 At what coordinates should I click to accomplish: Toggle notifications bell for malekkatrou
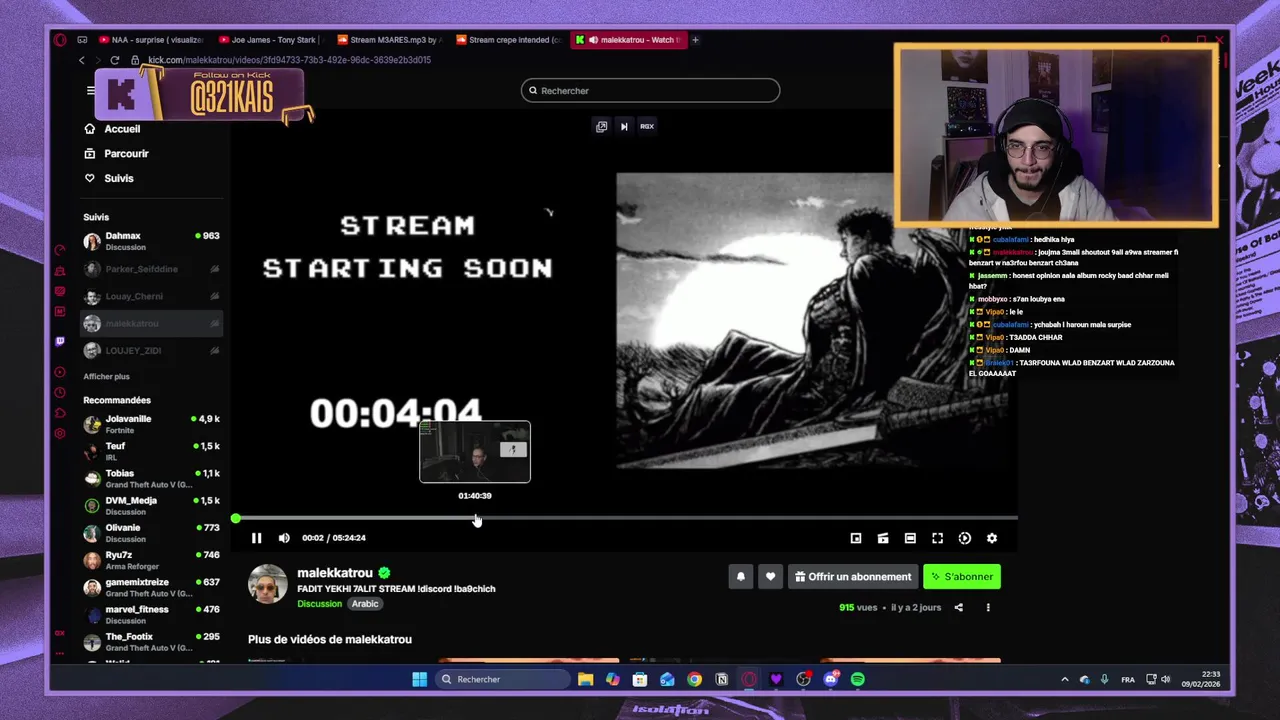point(741,576)
